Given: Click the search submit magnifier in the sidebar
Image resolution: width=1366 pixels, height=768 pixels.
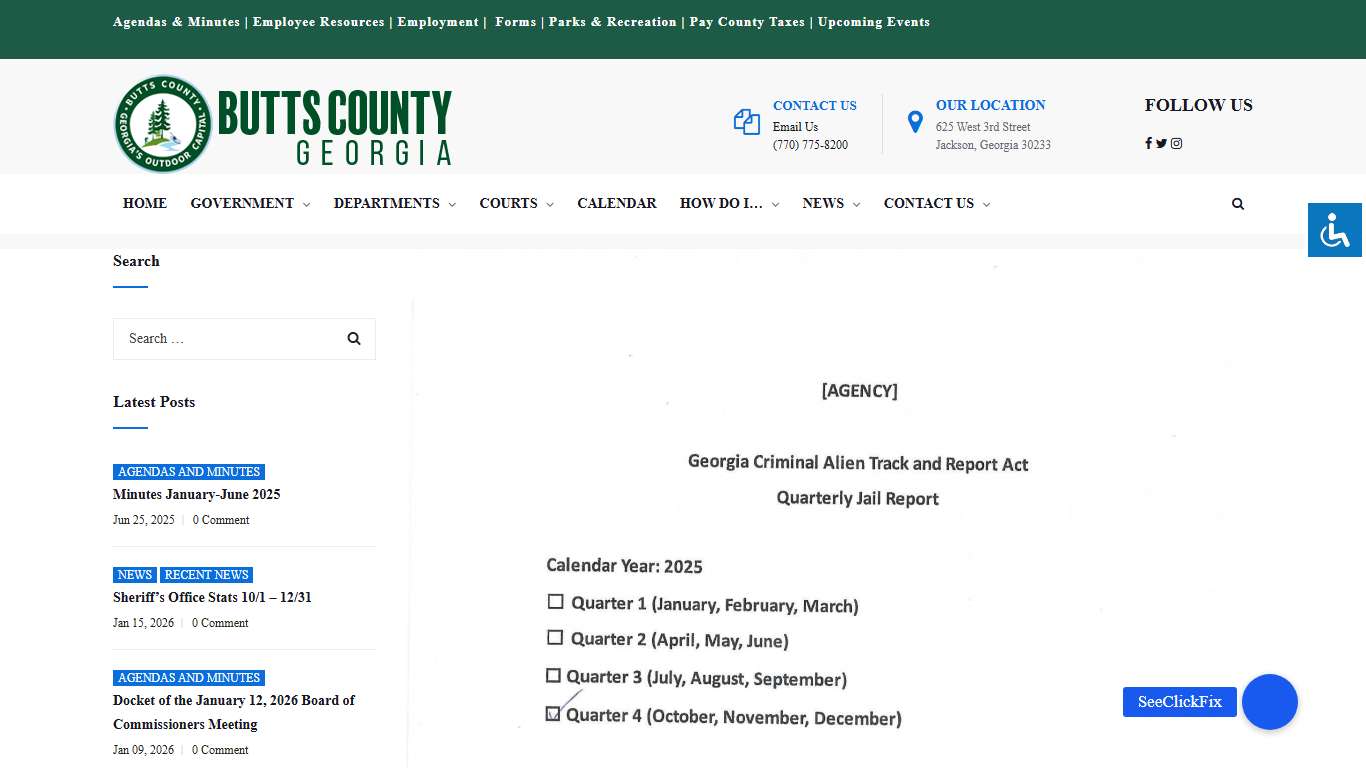Looking at the screenshot, I should (x=354, y=338).
